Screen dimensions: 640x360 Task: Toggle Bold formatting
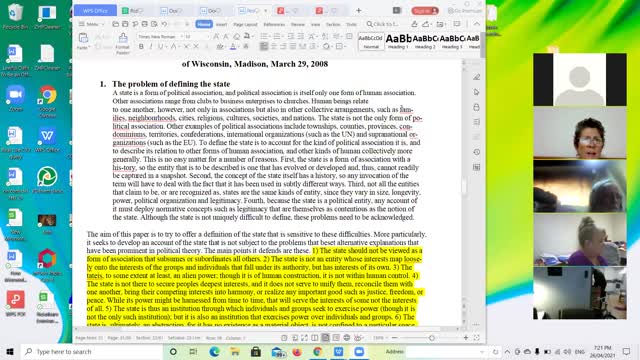(141, 47)
